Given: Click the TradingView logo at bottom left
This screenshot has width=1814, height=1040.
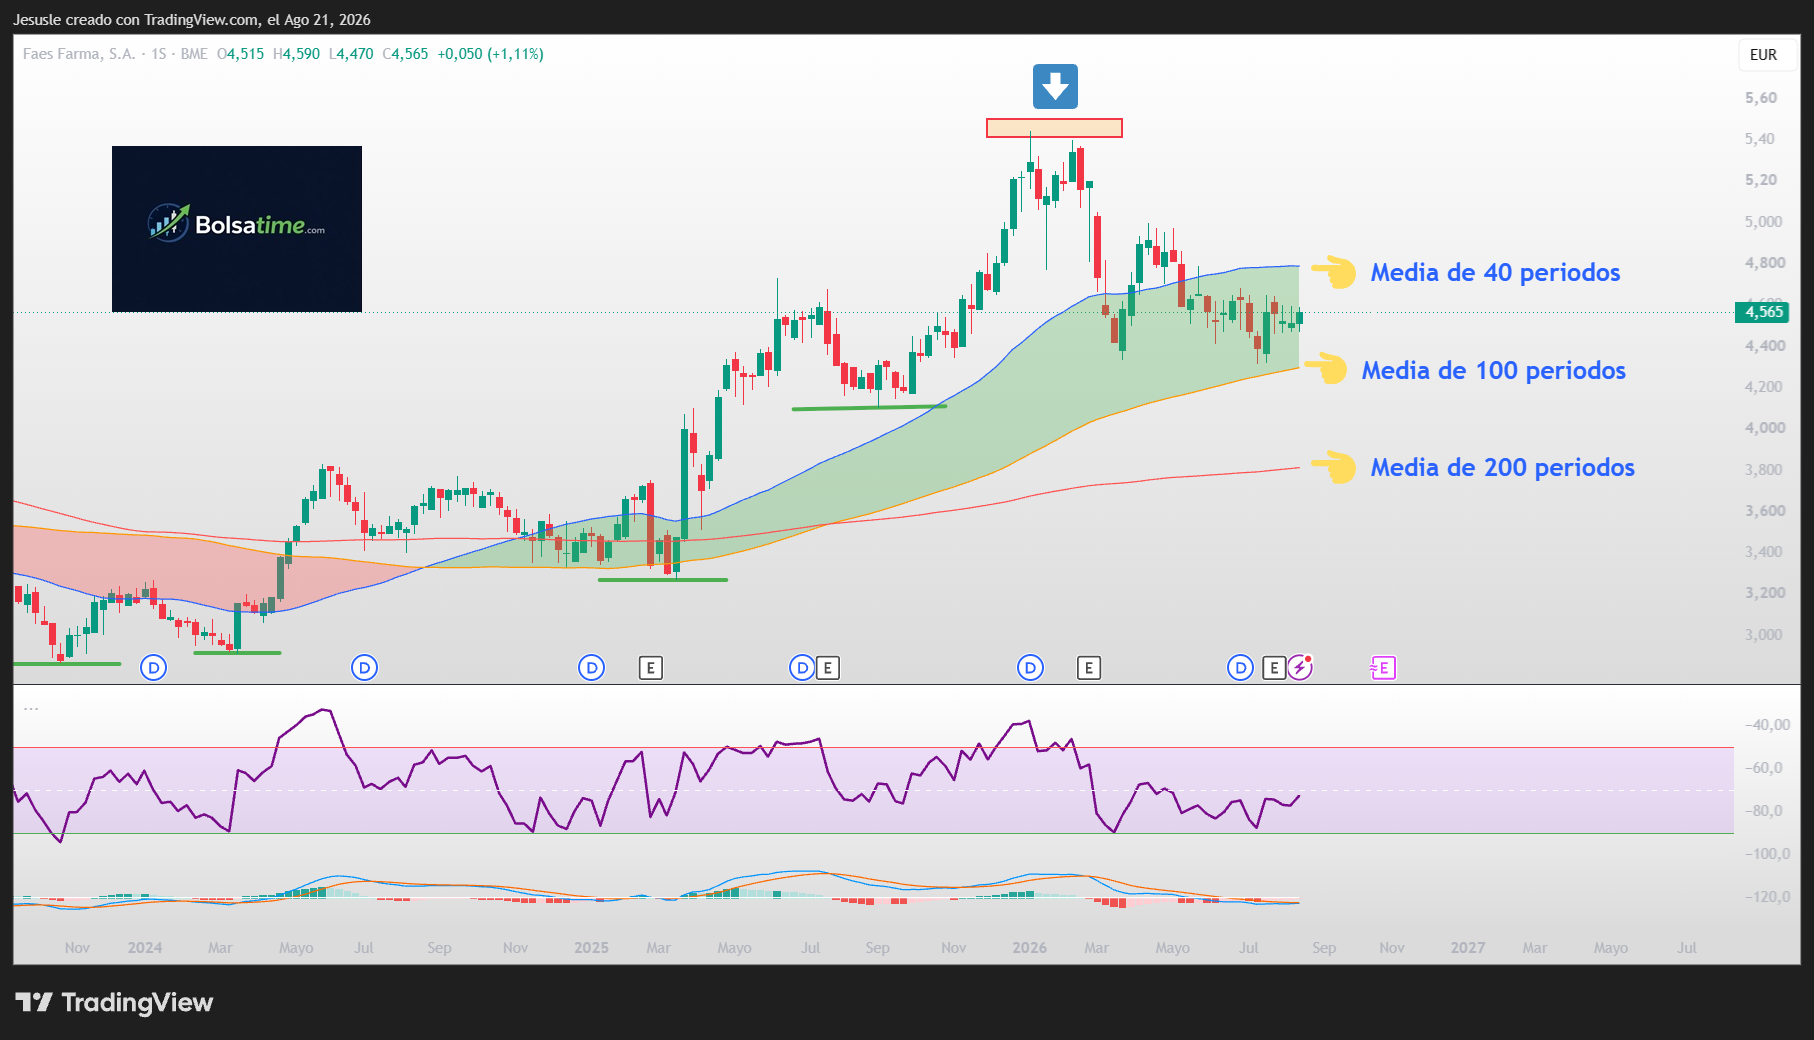Looking at the screenshot, I should (x=114, y=1002).
